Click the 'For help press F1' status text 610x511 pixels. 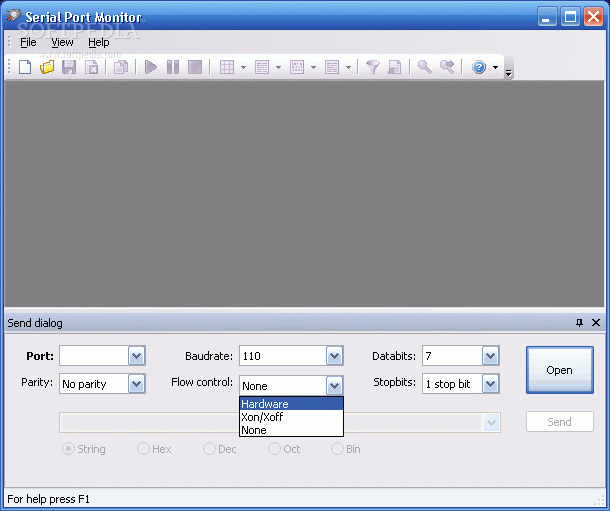[48, 499]
